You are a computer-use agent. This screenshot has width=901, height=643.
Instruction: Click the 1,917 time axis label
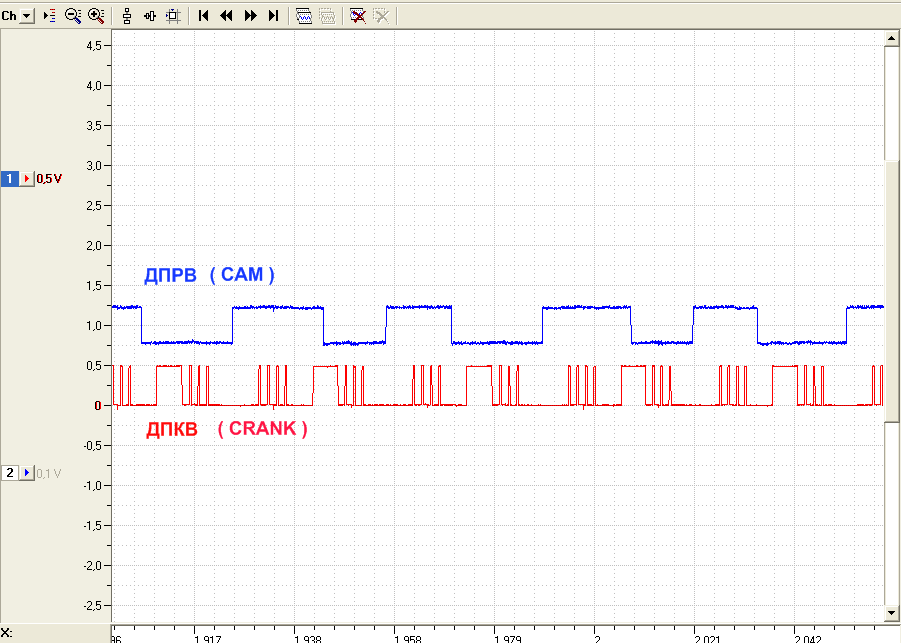[207, 638]
